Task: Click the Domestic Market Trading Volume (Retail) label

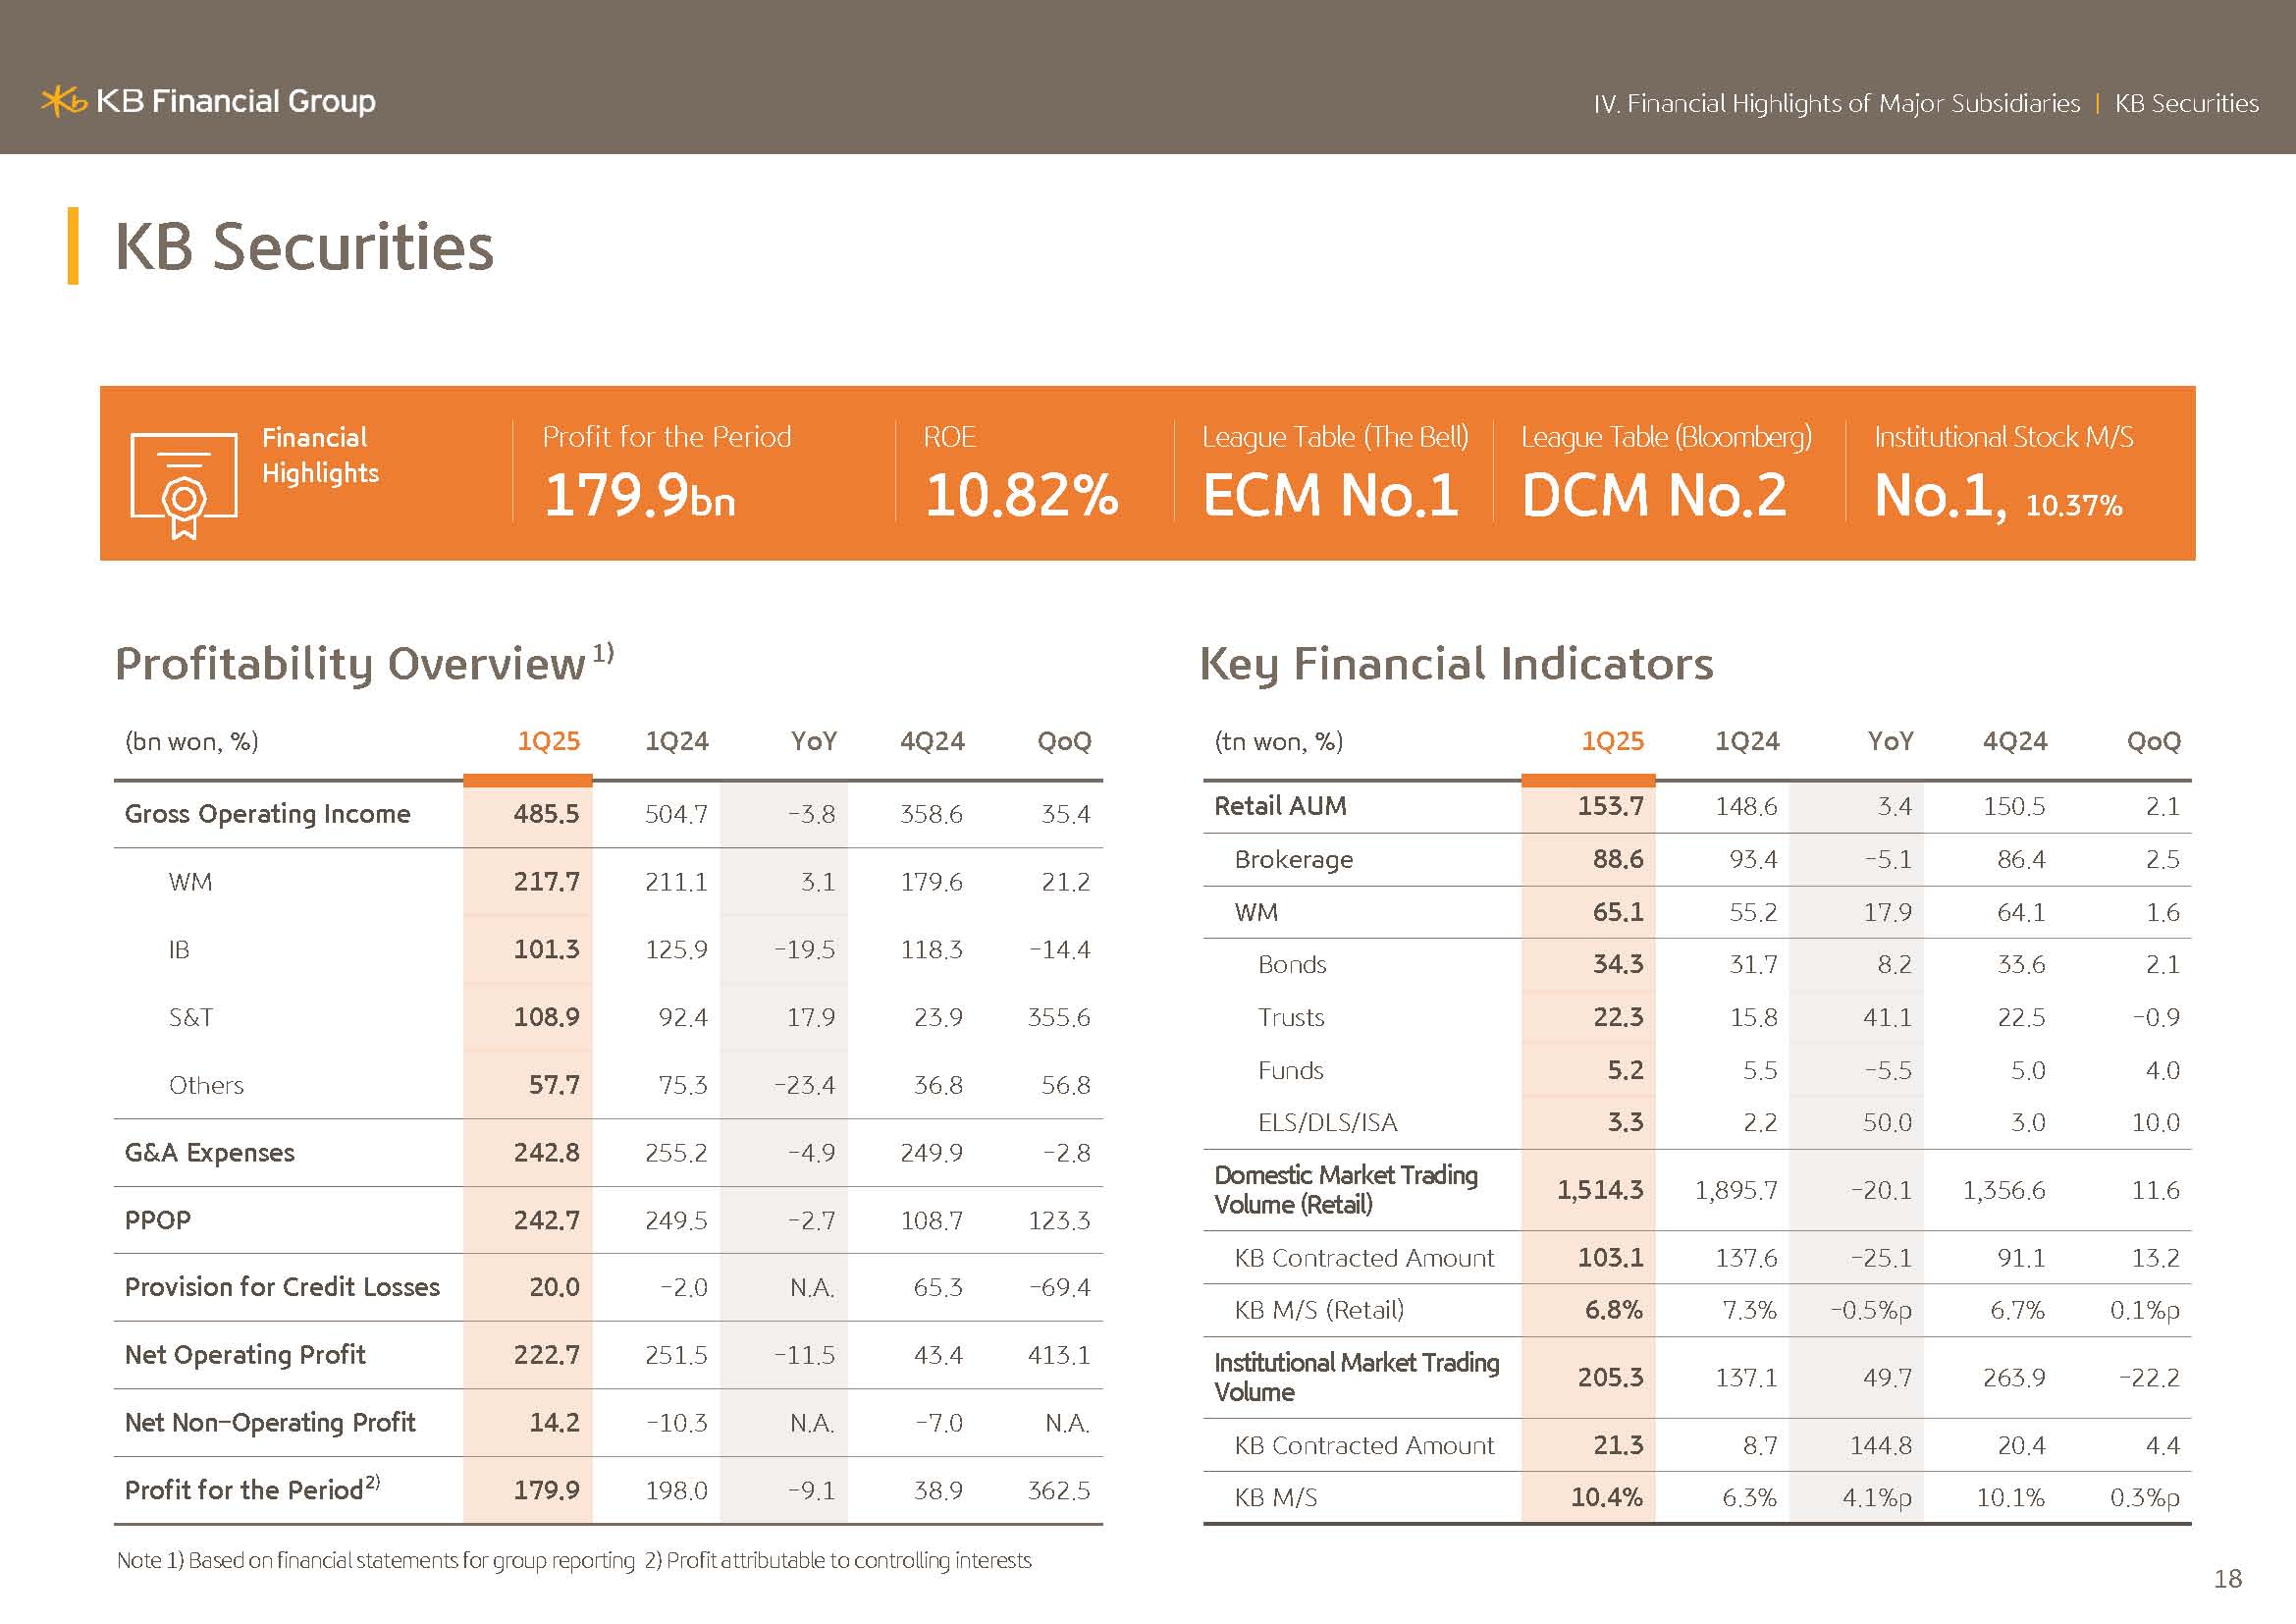Action: click(1345, 1189)
